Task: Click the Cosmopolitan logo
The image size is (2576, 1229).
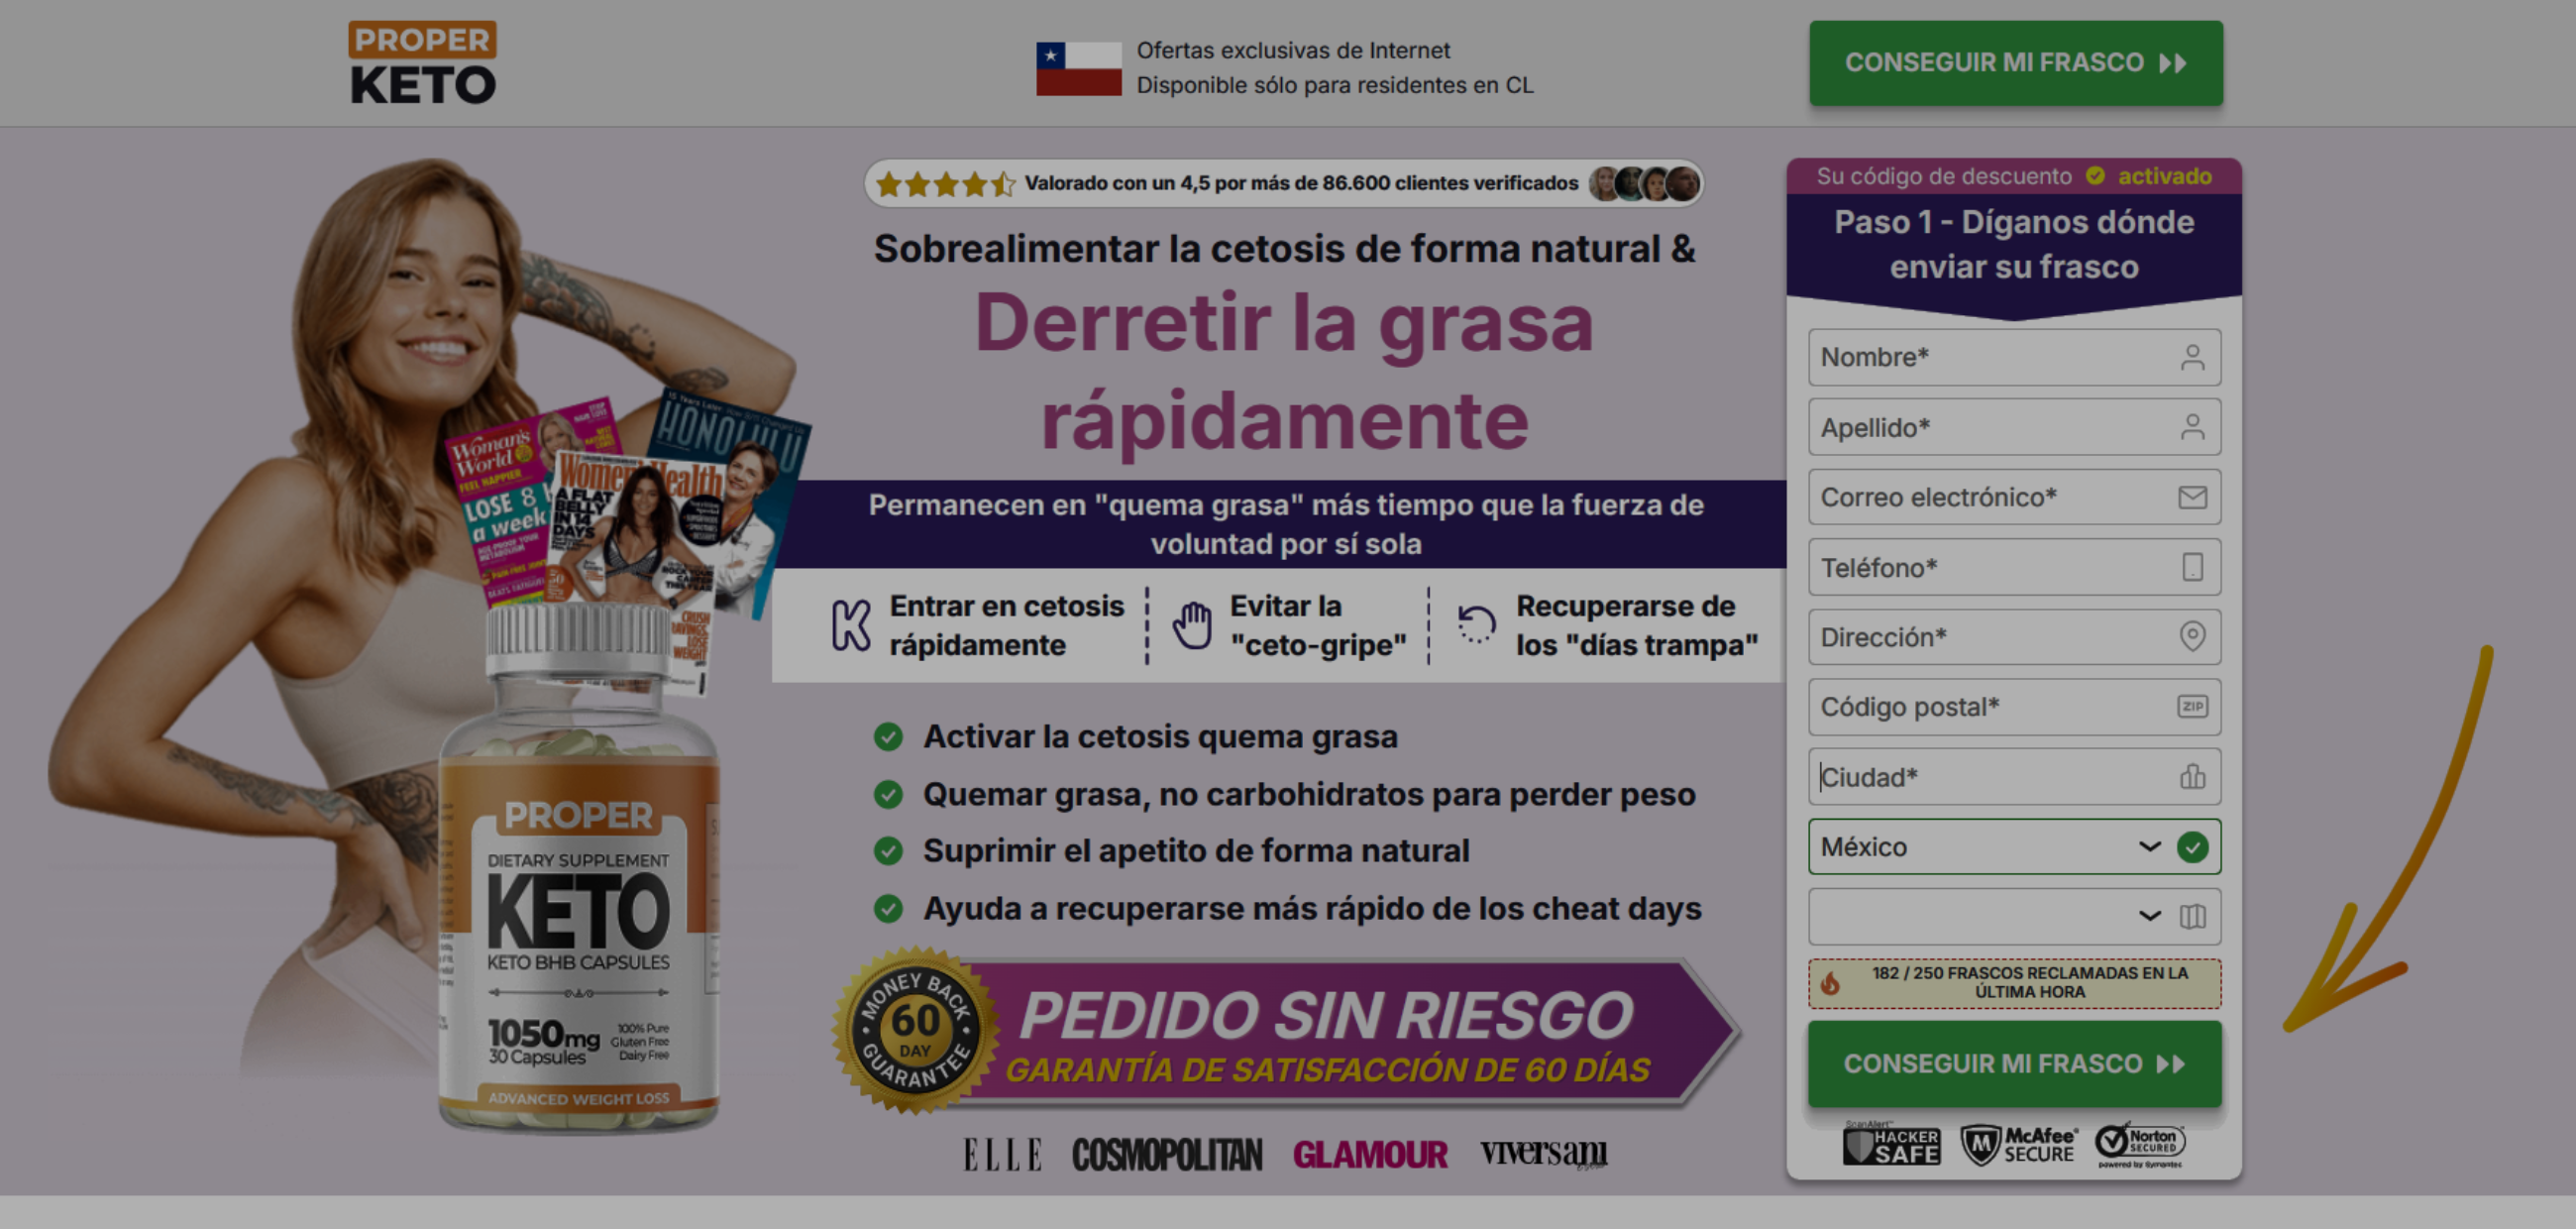Action: [1167, 1155]
